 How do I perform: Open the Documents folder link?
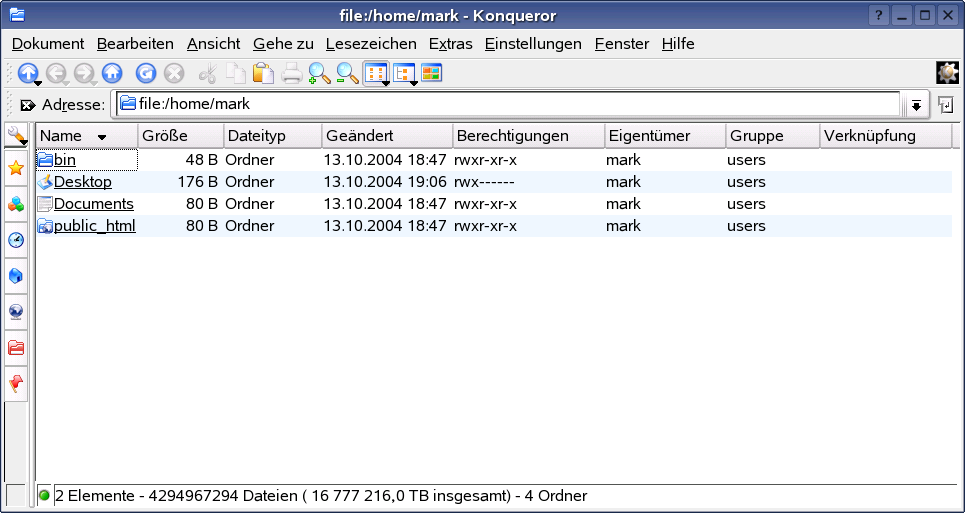coord(94,204)
